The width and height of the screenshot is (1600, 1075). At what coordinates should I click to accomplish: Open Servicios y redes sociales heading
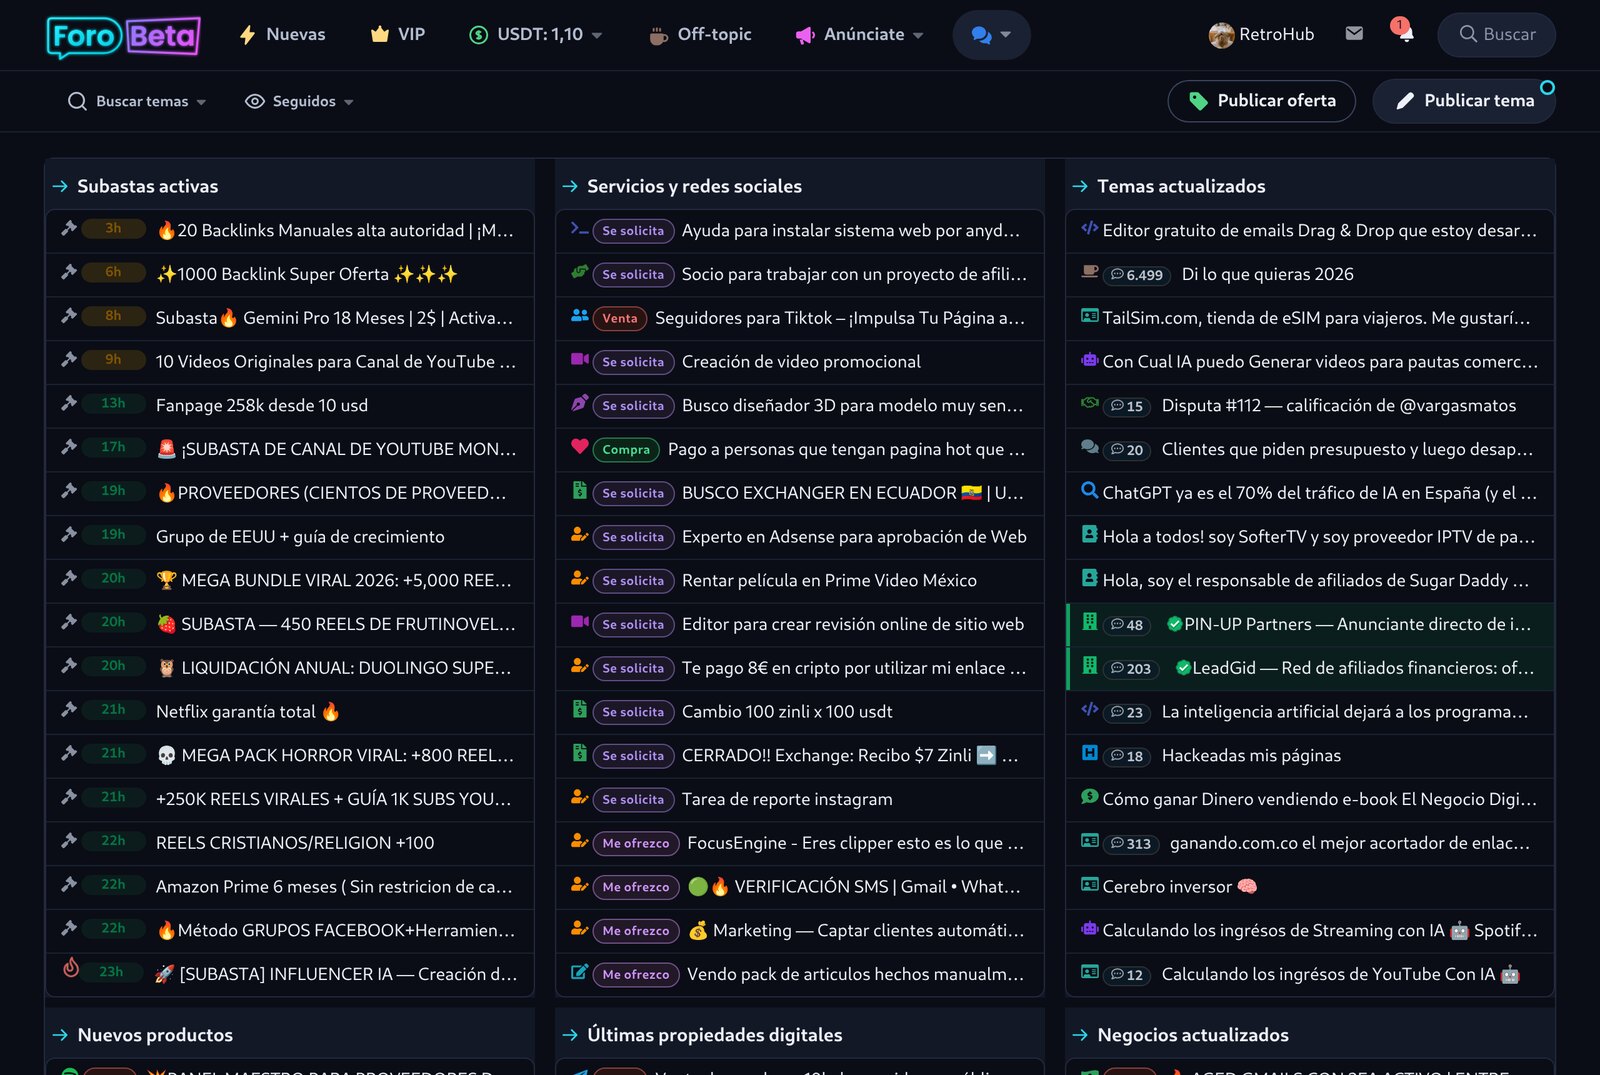(694, 186)
